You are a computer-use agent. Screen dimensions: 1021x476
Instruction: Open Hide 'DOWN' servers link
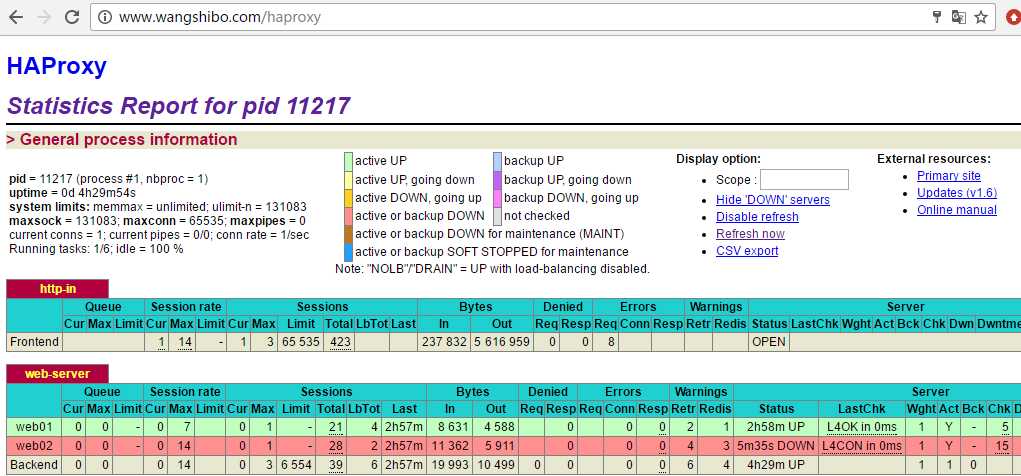(x=773, y=200)
